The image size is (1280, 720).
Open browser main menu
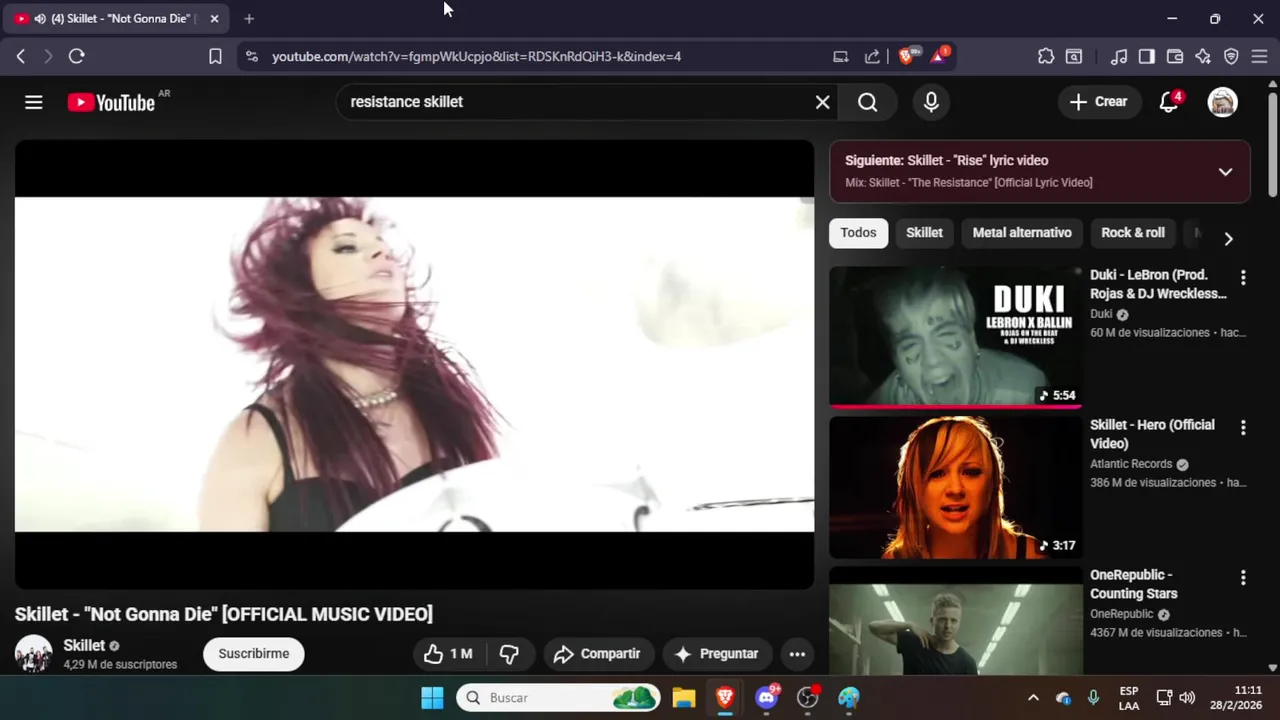click(x=1259, y=56)
